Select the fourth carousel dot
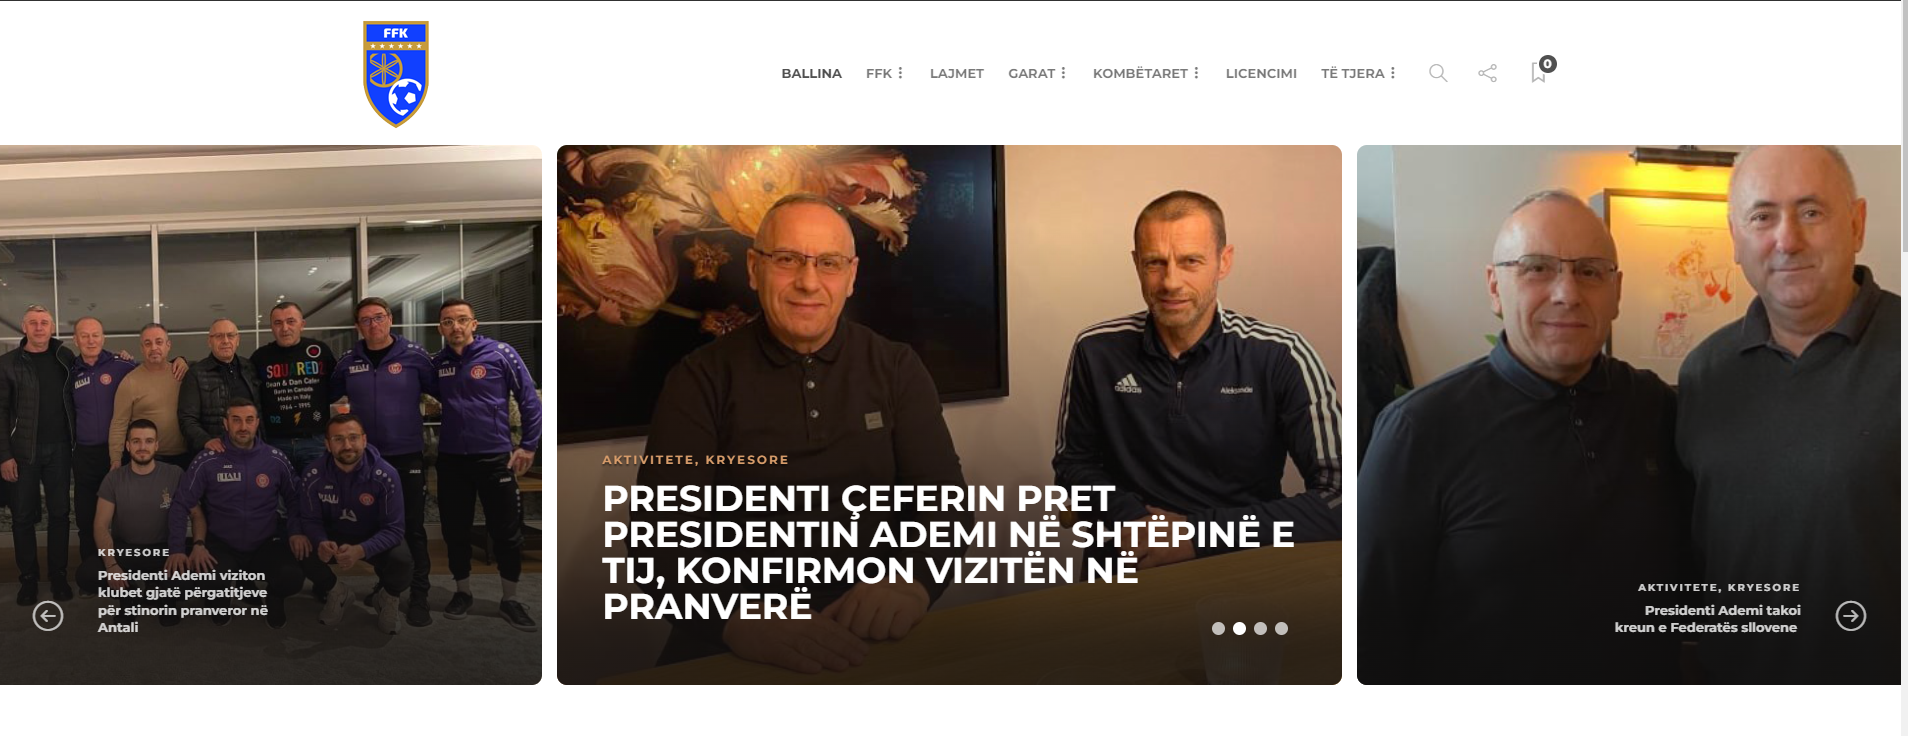This screenshot has height=736, width=1908. point(1281,629)
